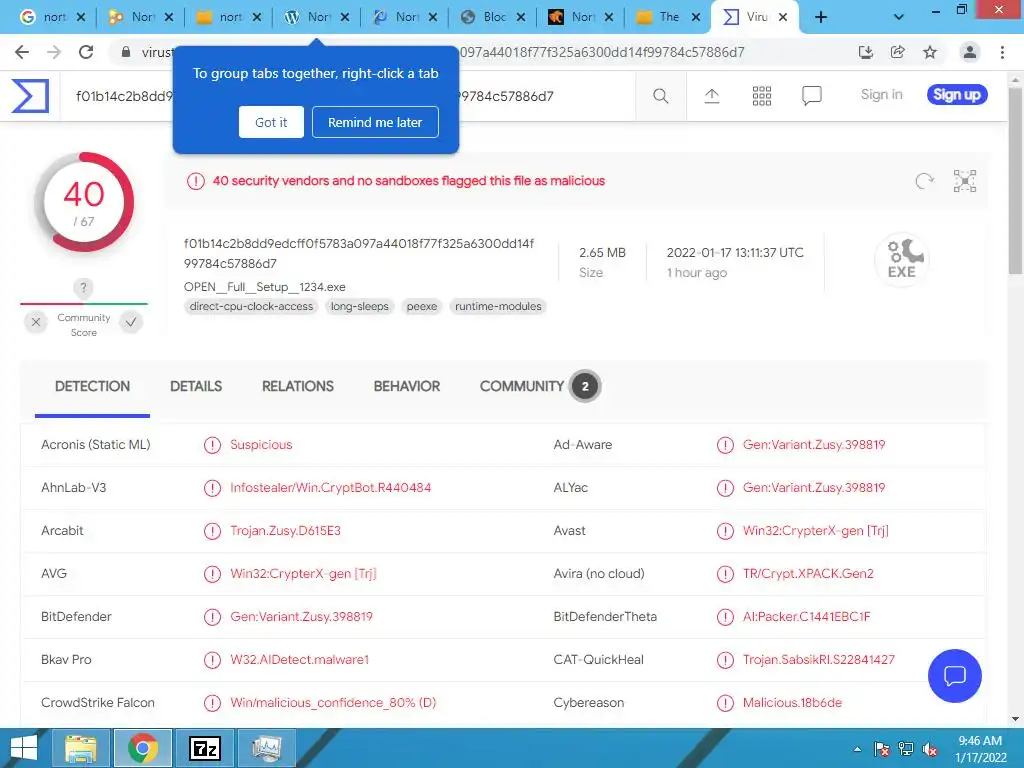This screenshot has height=768, width=1024.
Task: Click the OPEN__Full__Setup__1234.exe filename
Action: pyautogui.click(x=264, y=287)
